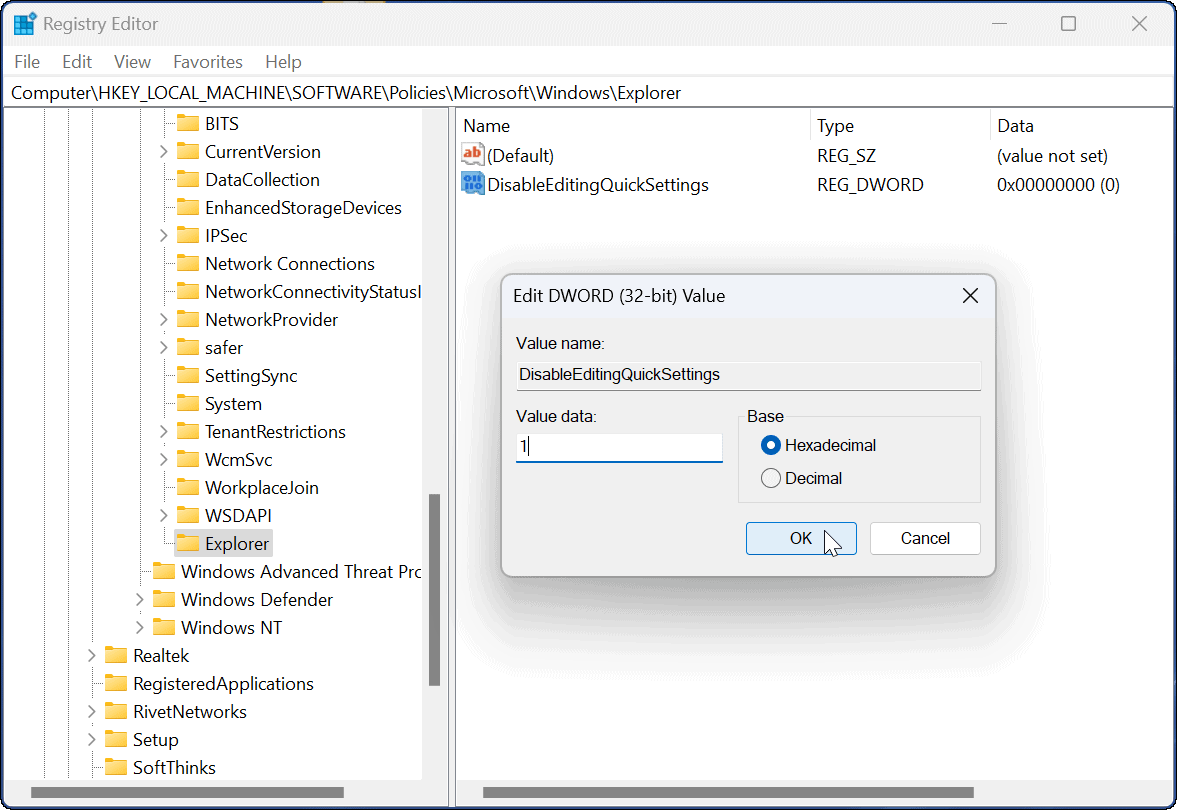This screenshot has height=810, width=1177.
Task: Click the Windows Defender folder icon
Action: point(164,599)
